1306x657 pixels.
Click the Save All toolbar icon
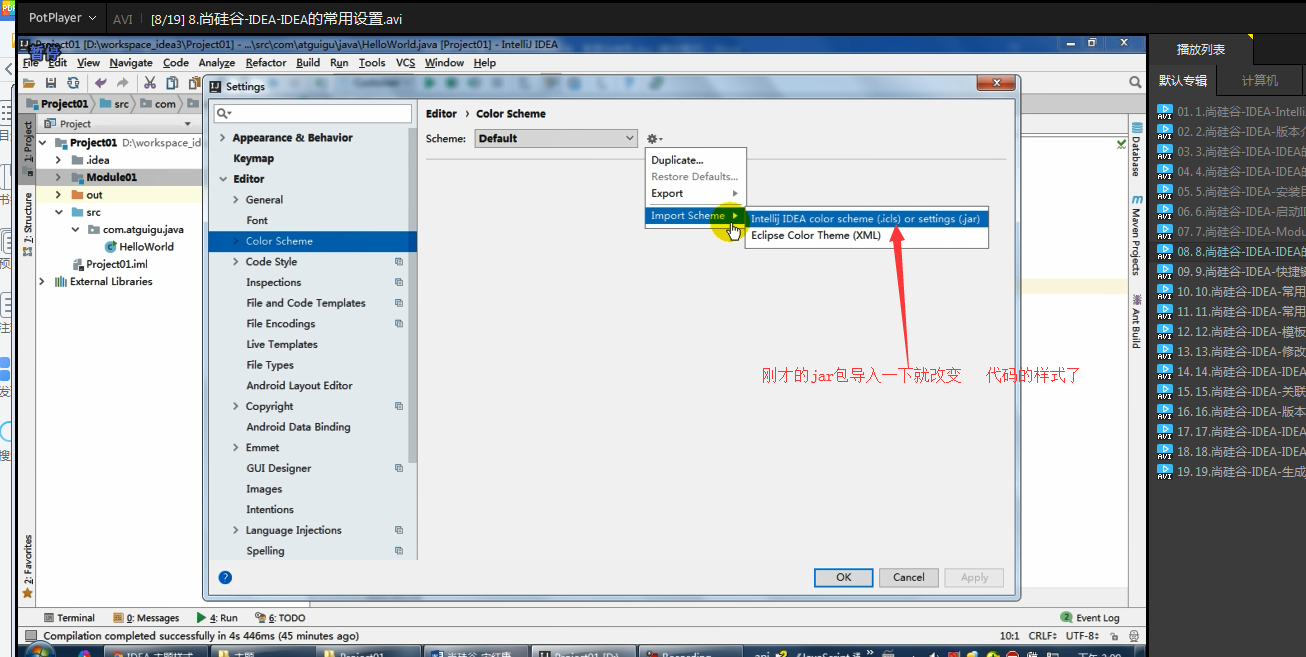coord(51,83)
